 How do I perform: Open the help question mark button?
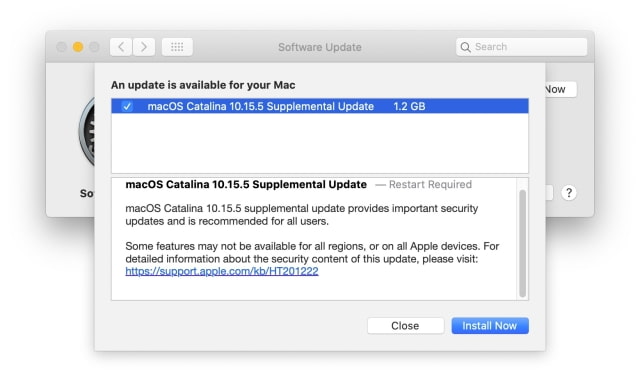pyautogui.click(x=569, y=193)
